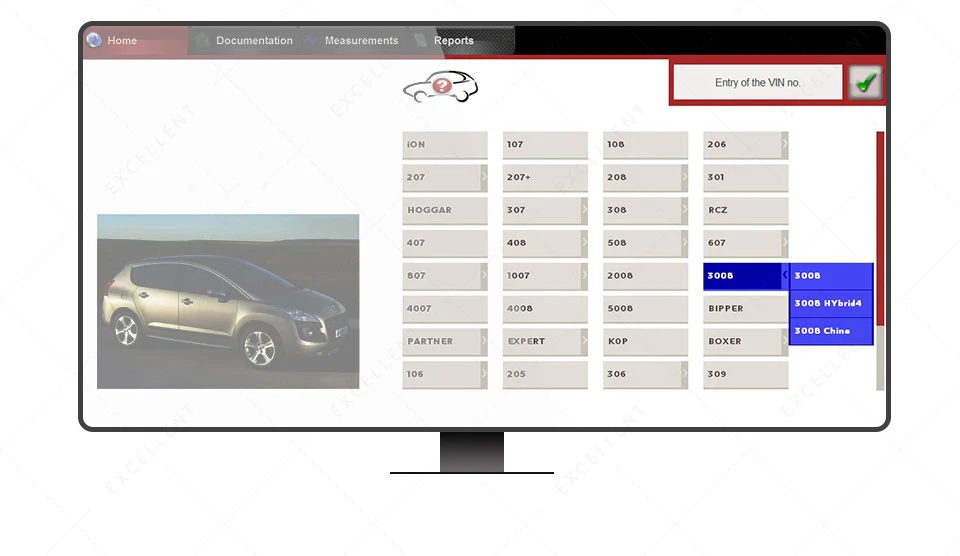Select the 407 model button
The height and width of the screenshot is (556, 960).
click(x=445, y=243)
